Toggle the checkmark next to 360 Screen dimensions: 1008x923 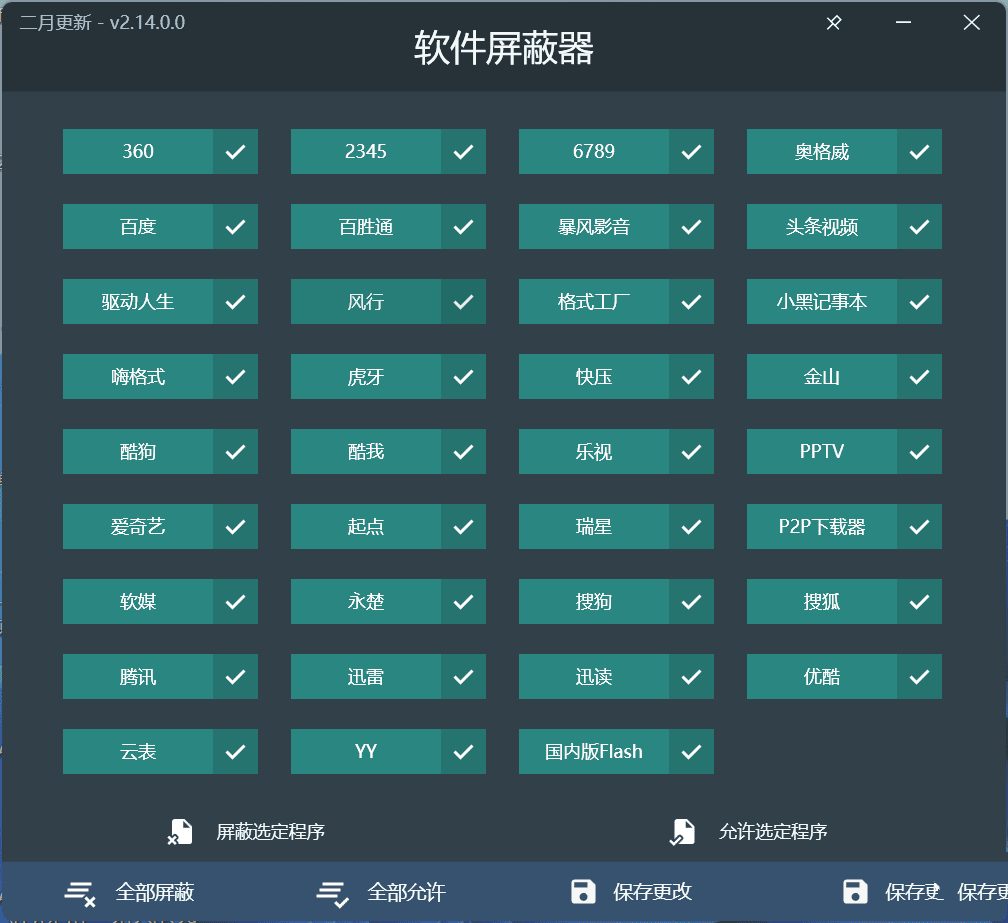235,152
